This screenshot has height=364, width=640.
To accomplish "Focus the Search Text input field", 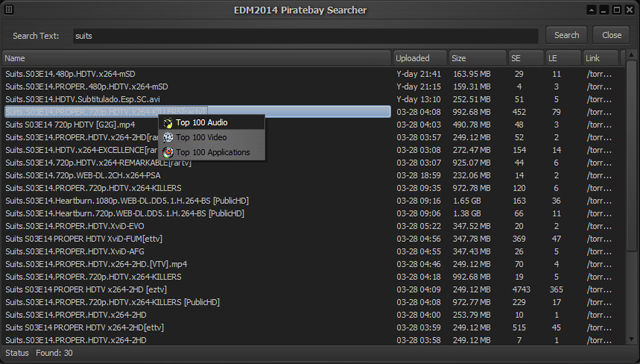I will 305,36.
